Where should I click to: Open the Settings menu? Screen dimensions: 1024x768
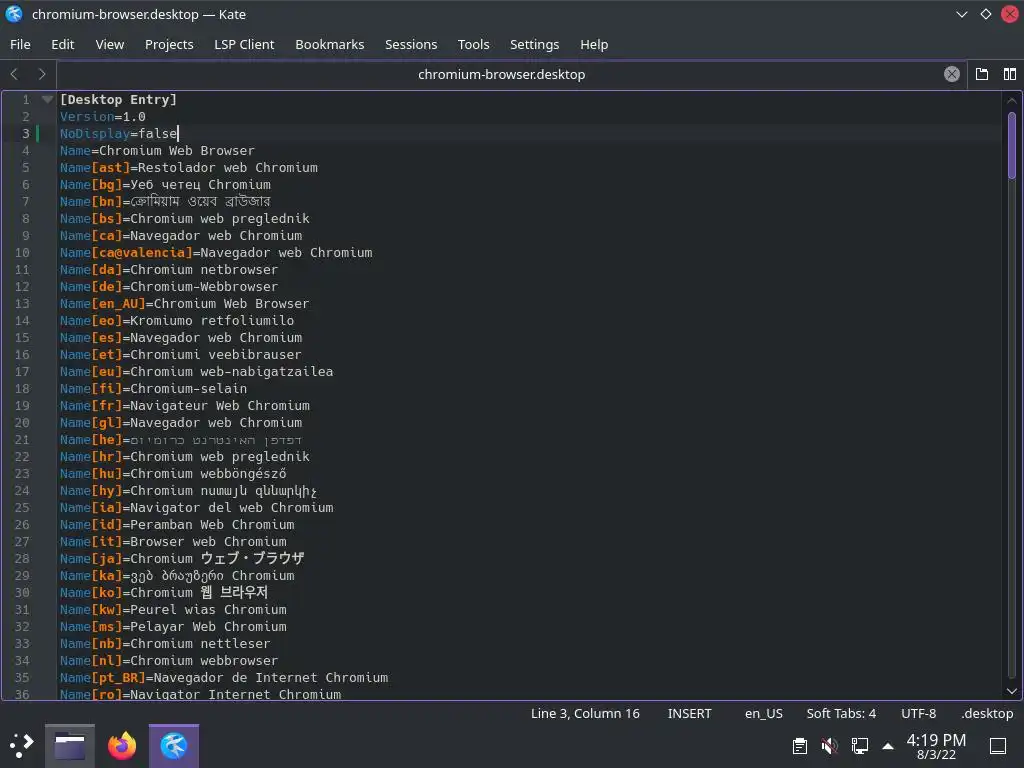(x=534, y=44)
